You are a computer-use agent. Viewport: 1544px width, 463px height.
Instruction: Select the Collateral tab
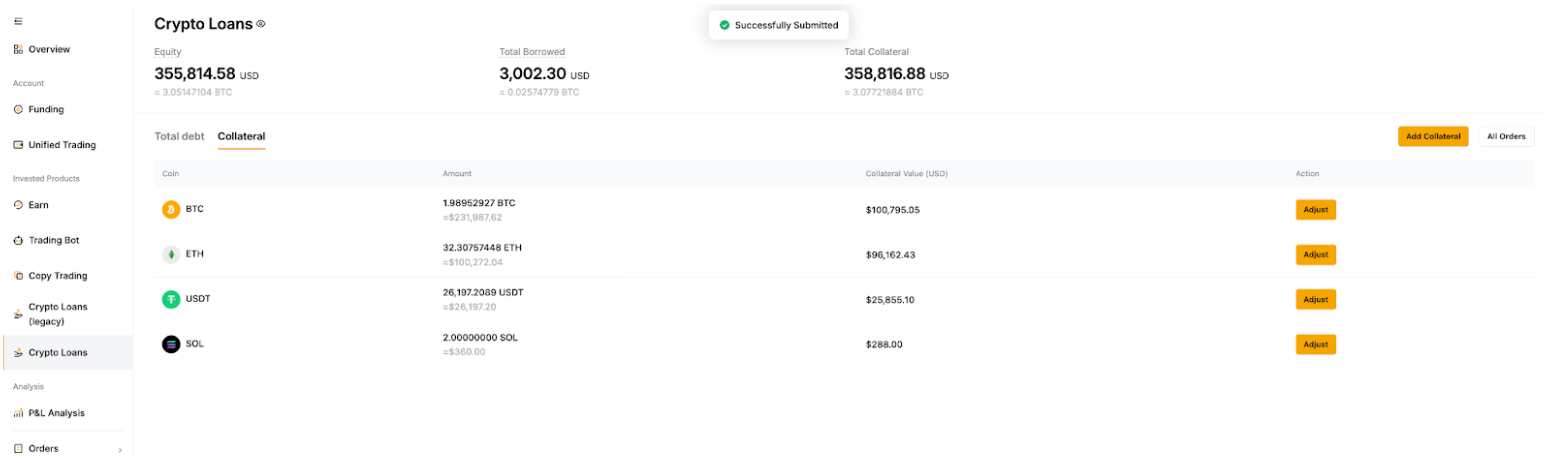(241, 136)
